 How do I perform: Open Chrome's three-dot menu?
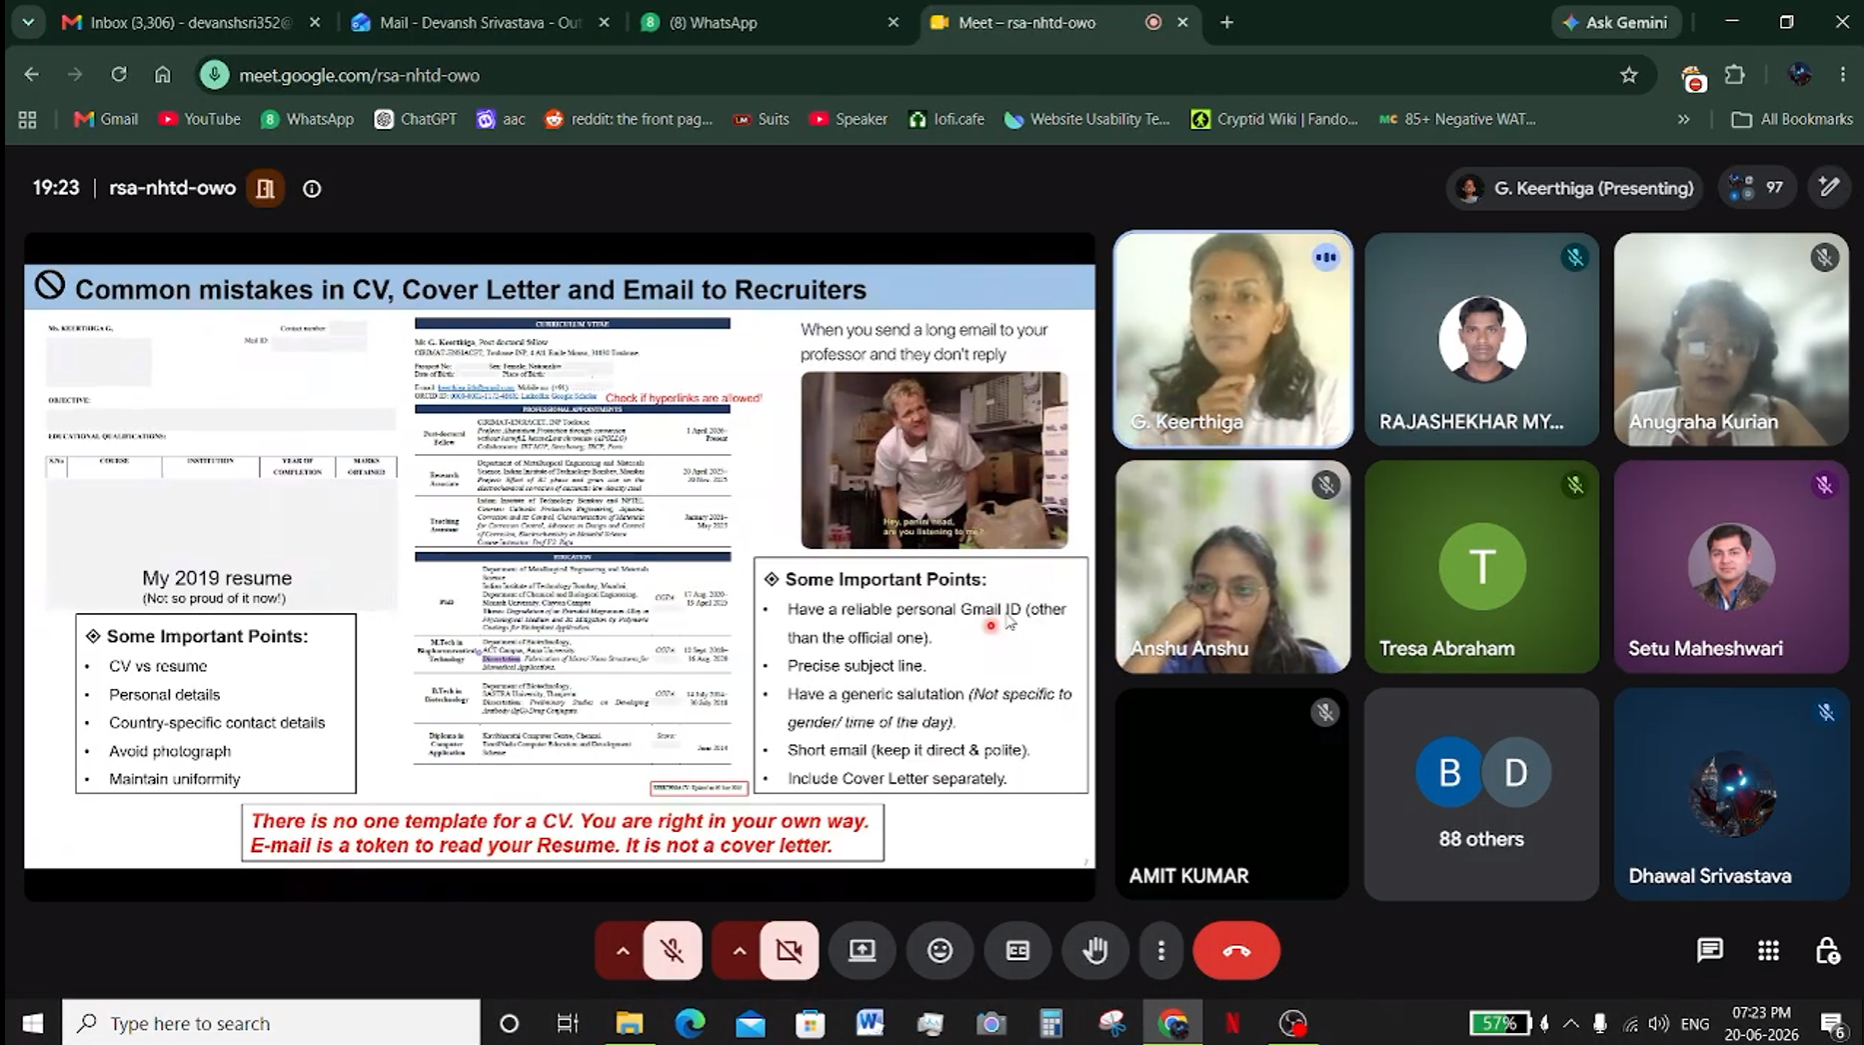[1842, 75]
